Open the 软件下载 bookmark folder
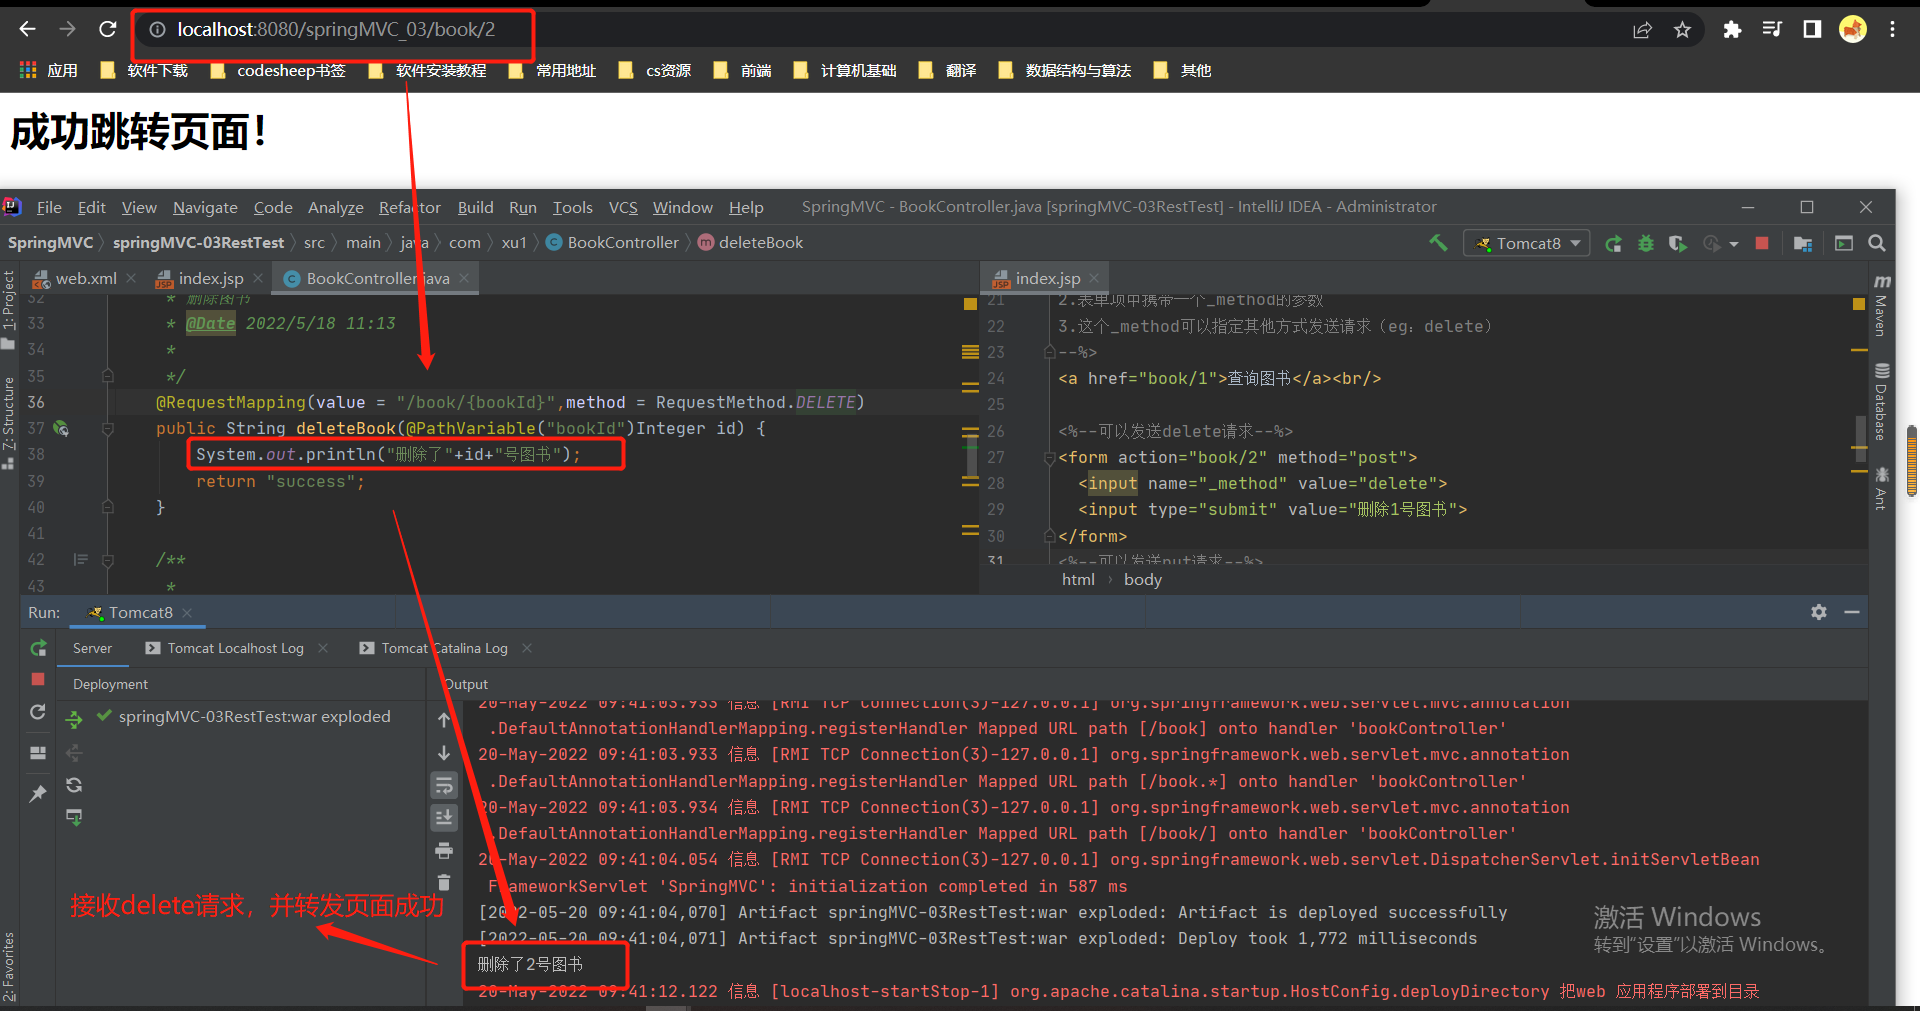Viewport: 1920px width, 1011px height. [145, 70]
